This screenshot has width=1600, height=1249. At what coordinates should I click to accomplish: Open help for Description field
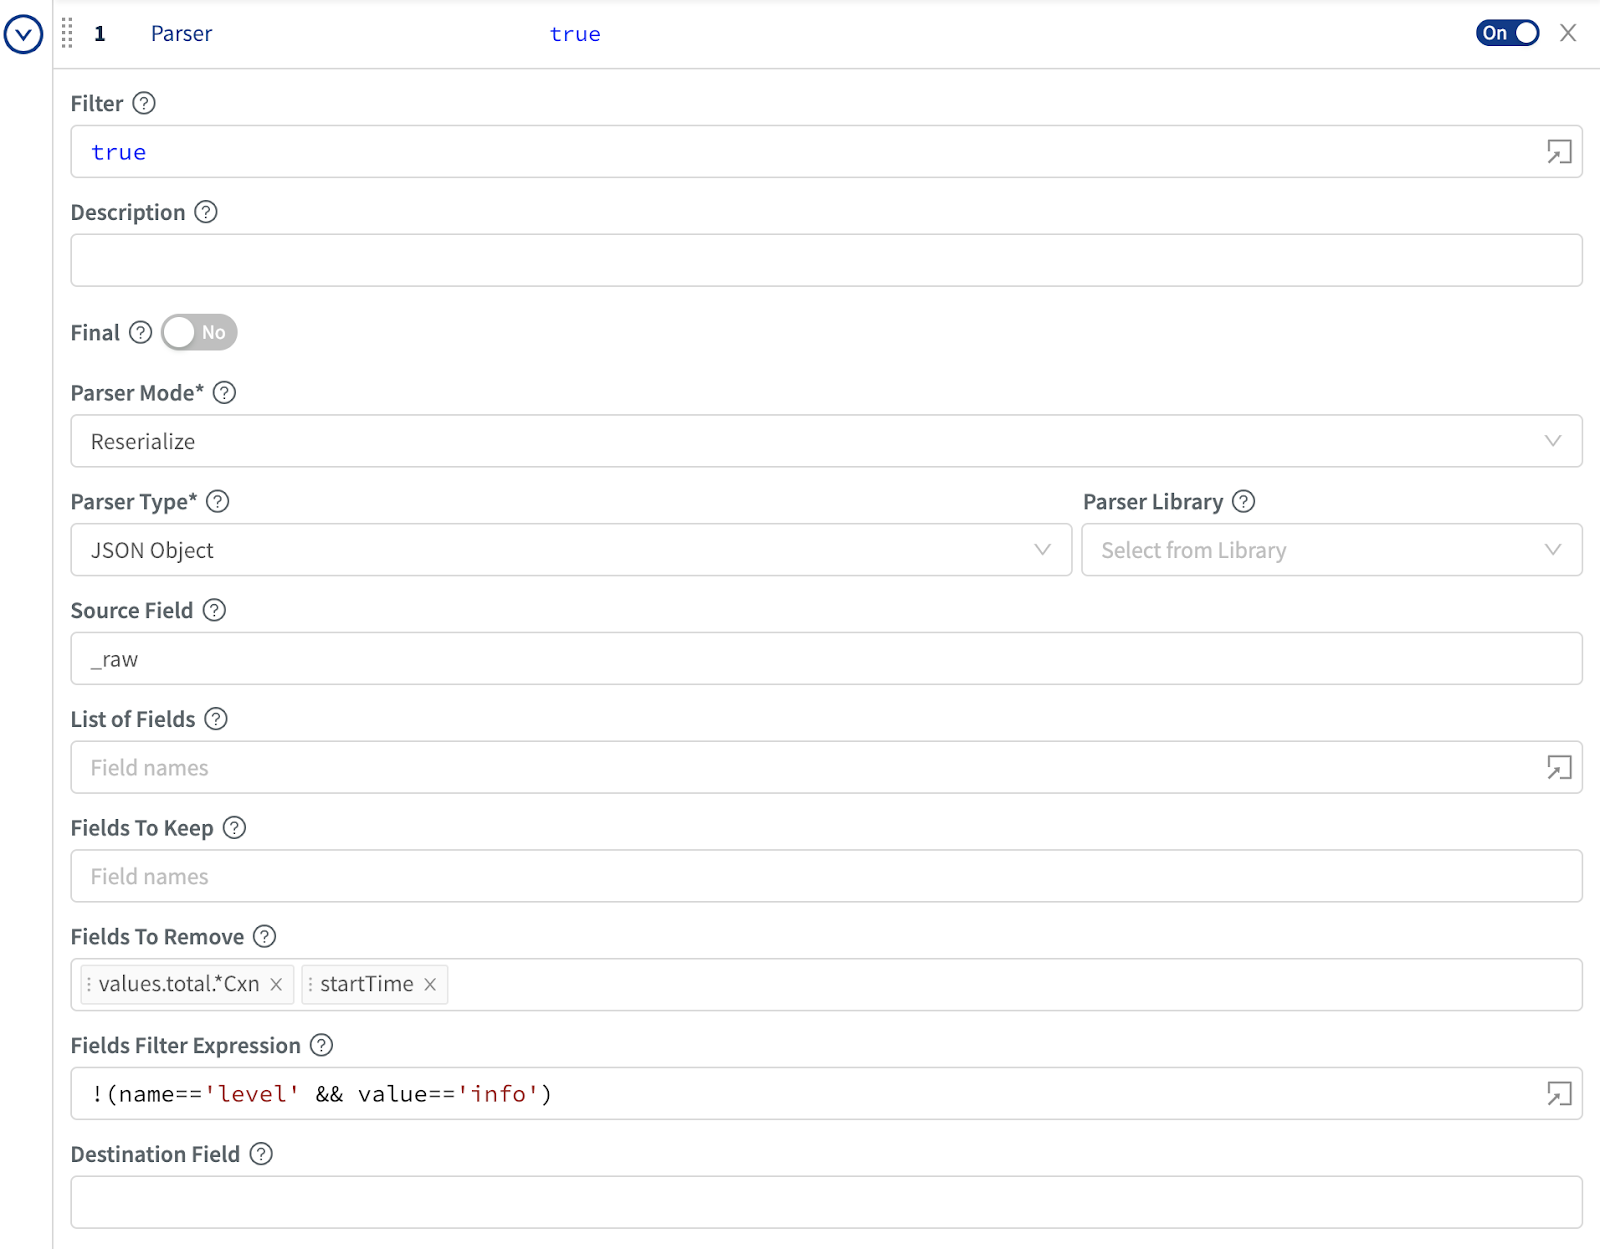206,212
